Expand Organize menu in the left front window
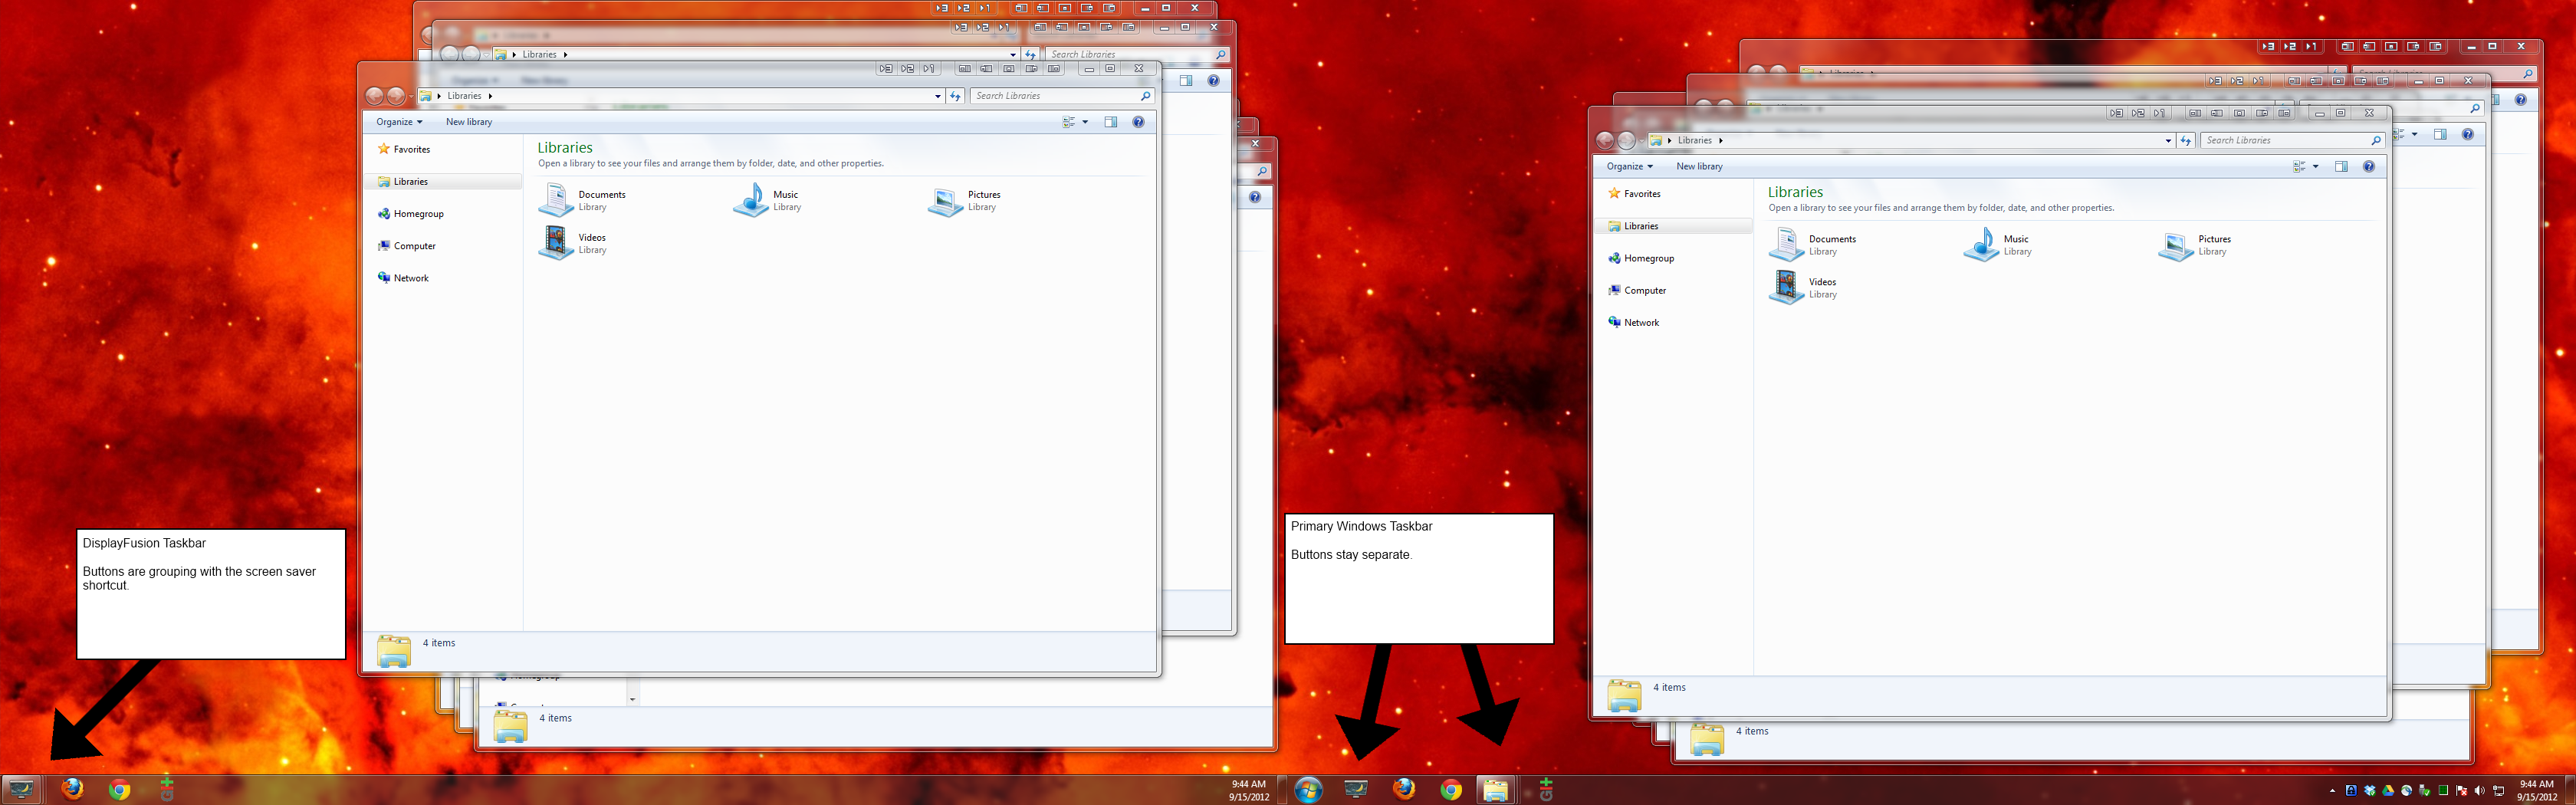The height and width of the screenshot is (805, 2576). (399, 122)
